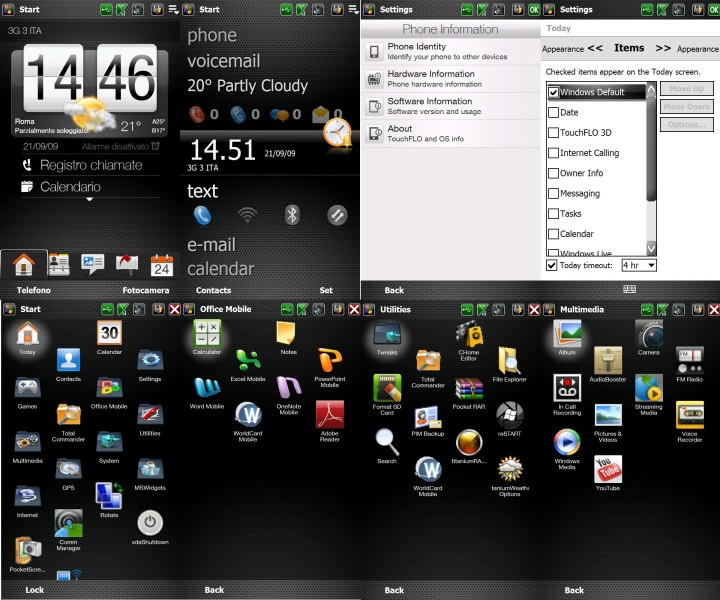Open Excel Mobile icon
Screen dimensions: 720x600
pyautogui.click(x=248, y=360)
